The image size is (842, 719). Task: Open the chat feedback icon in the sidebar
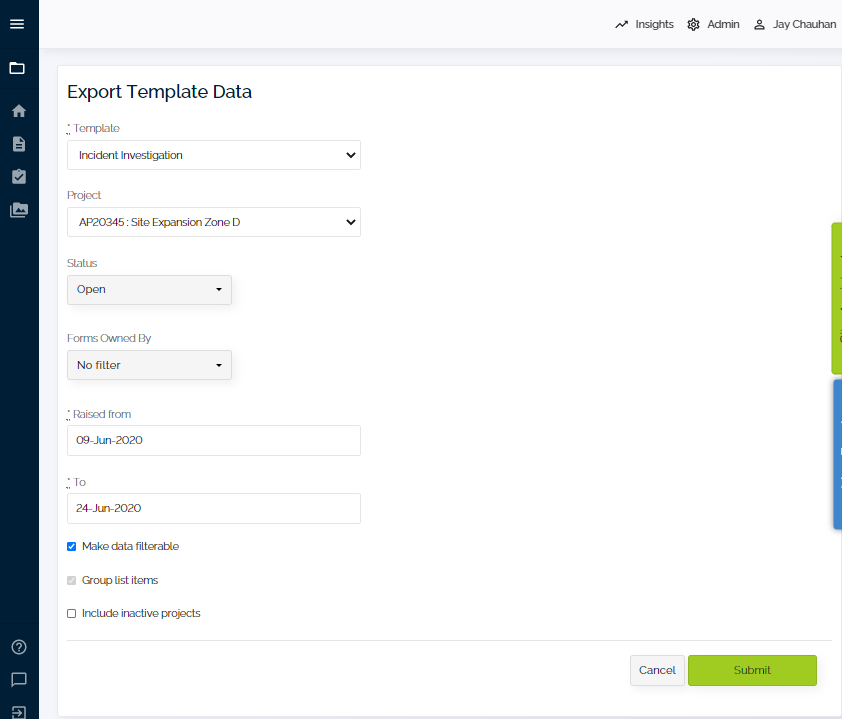tap(19, 680)
